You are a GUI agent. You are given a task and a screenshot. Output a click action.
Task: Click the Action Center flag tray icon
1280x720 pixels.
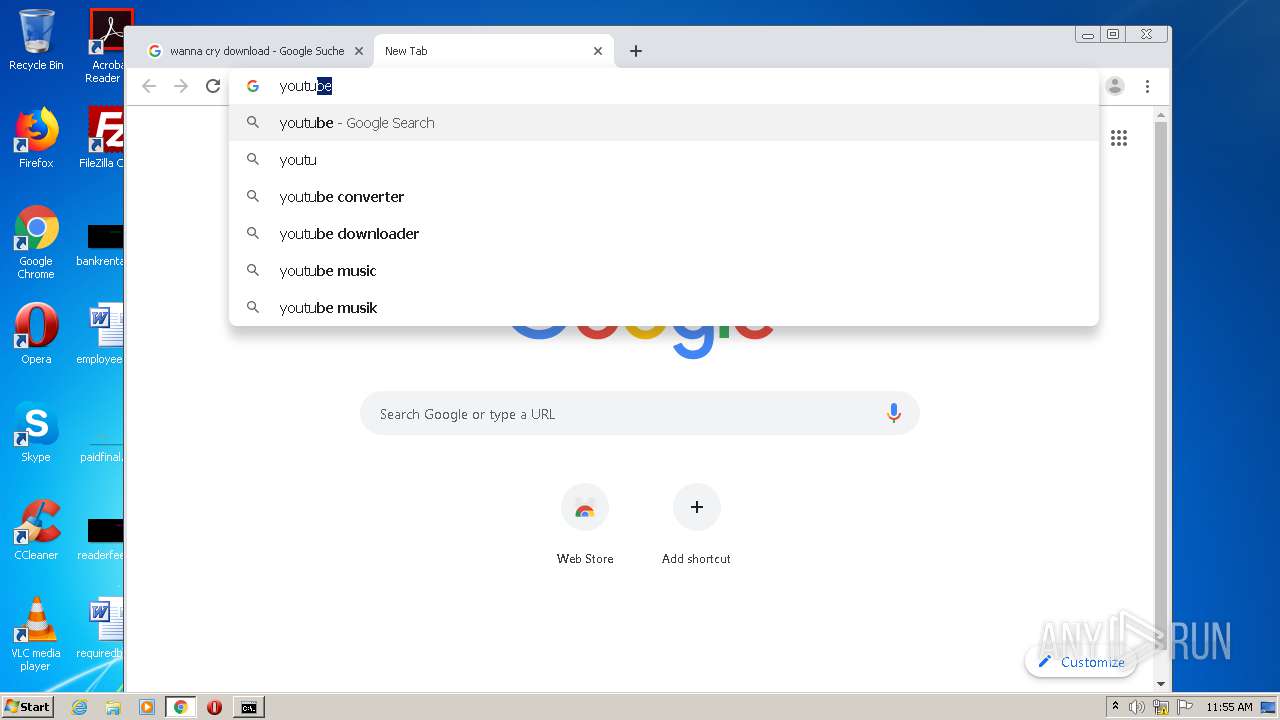click(1185, 707)
